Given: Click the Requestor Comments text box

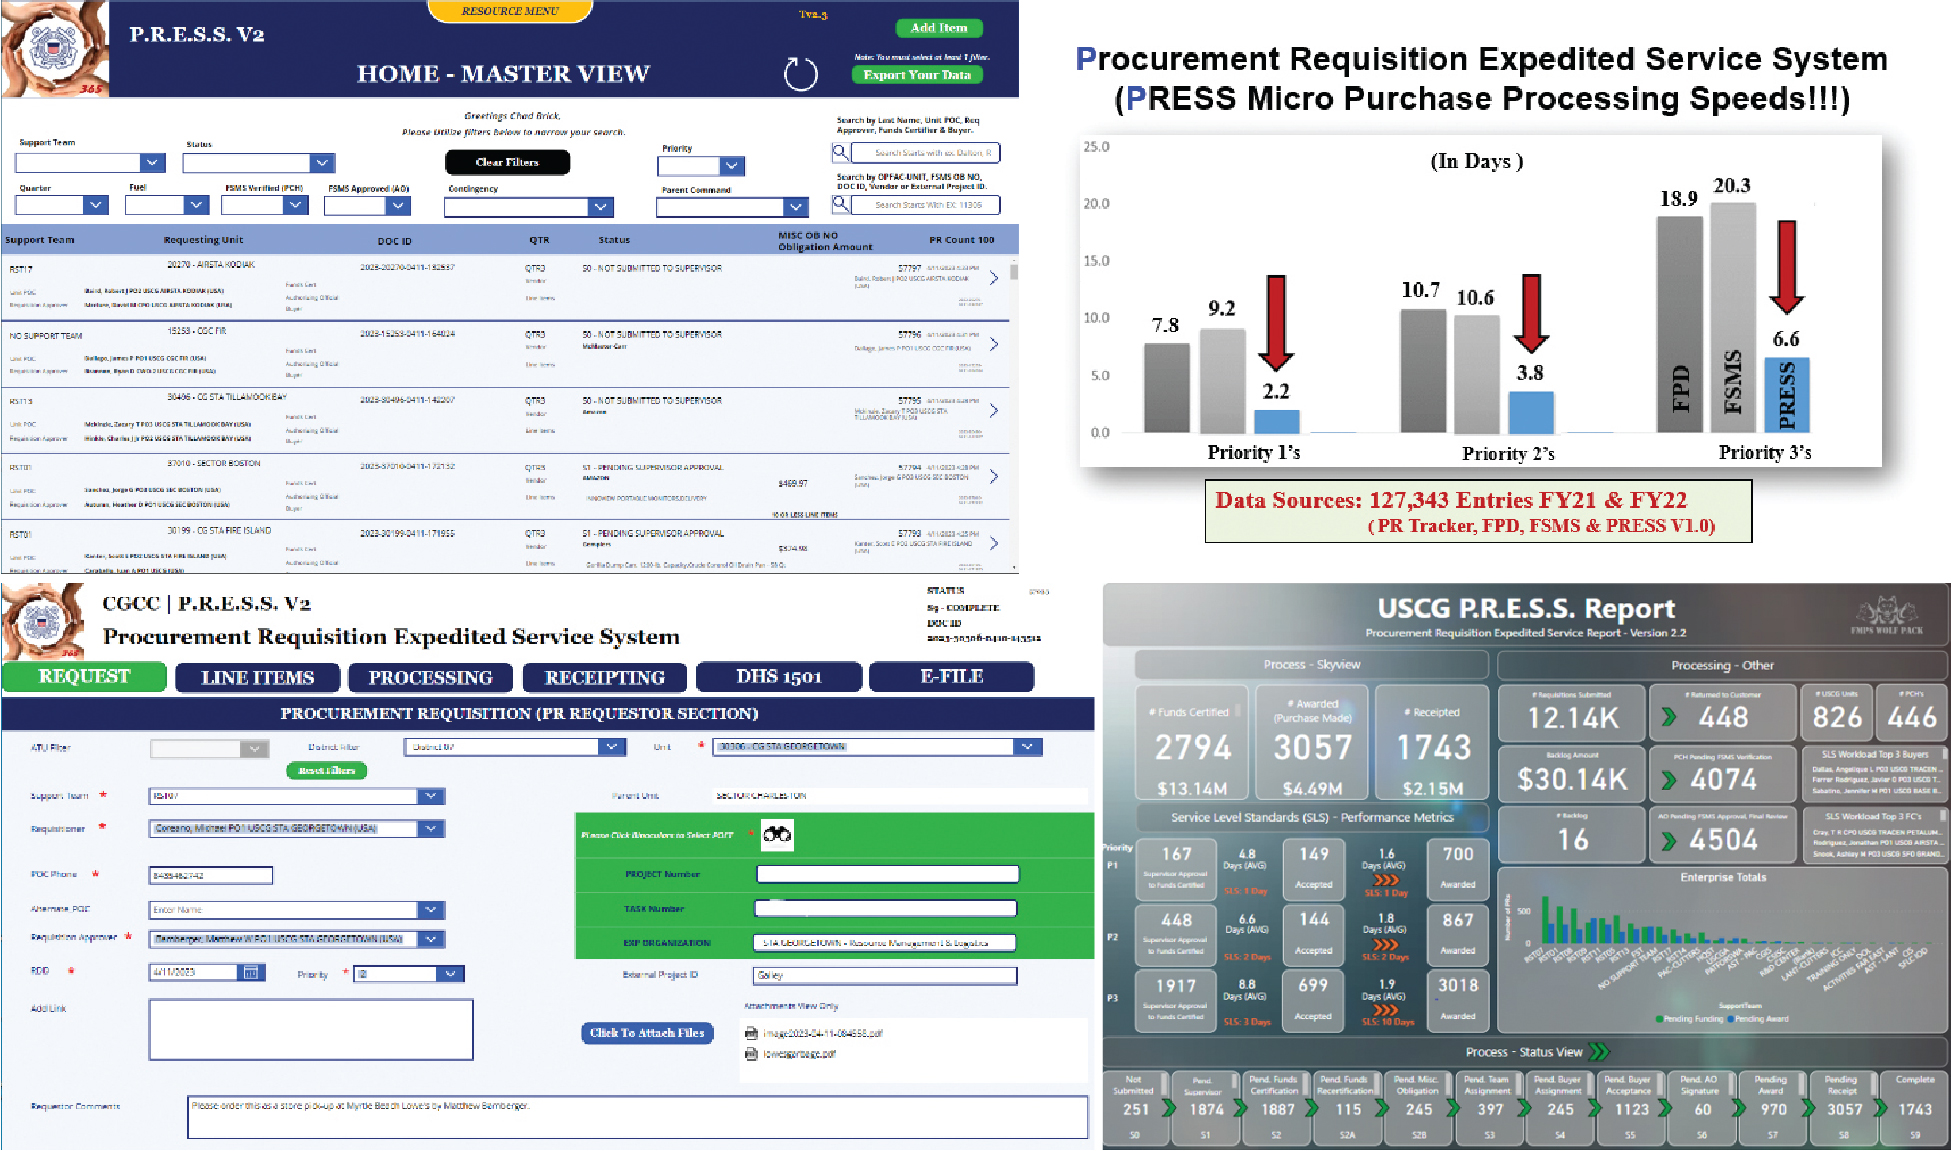Looking at the screenshot, I should (x=637, y=1117).
